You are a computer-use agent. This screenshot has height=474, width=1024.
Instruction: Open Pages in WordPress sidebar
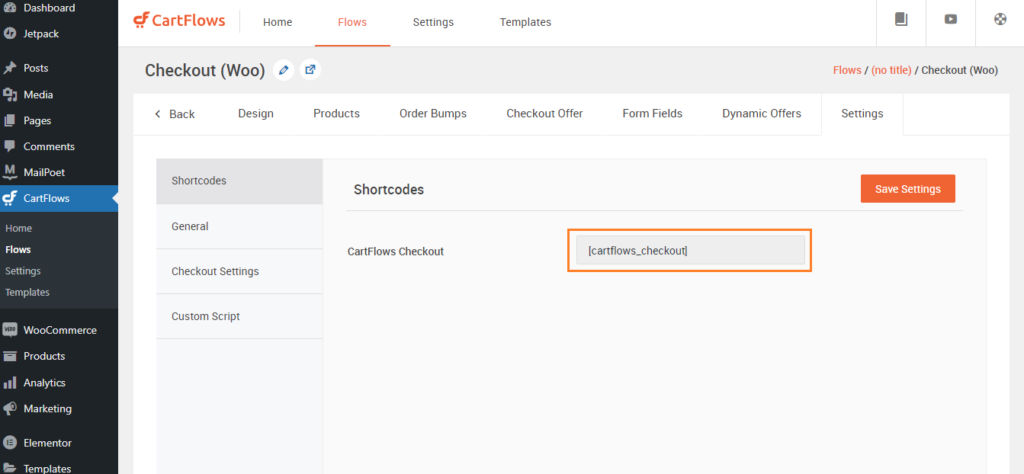pyautogui.click(x=37, y=121)
